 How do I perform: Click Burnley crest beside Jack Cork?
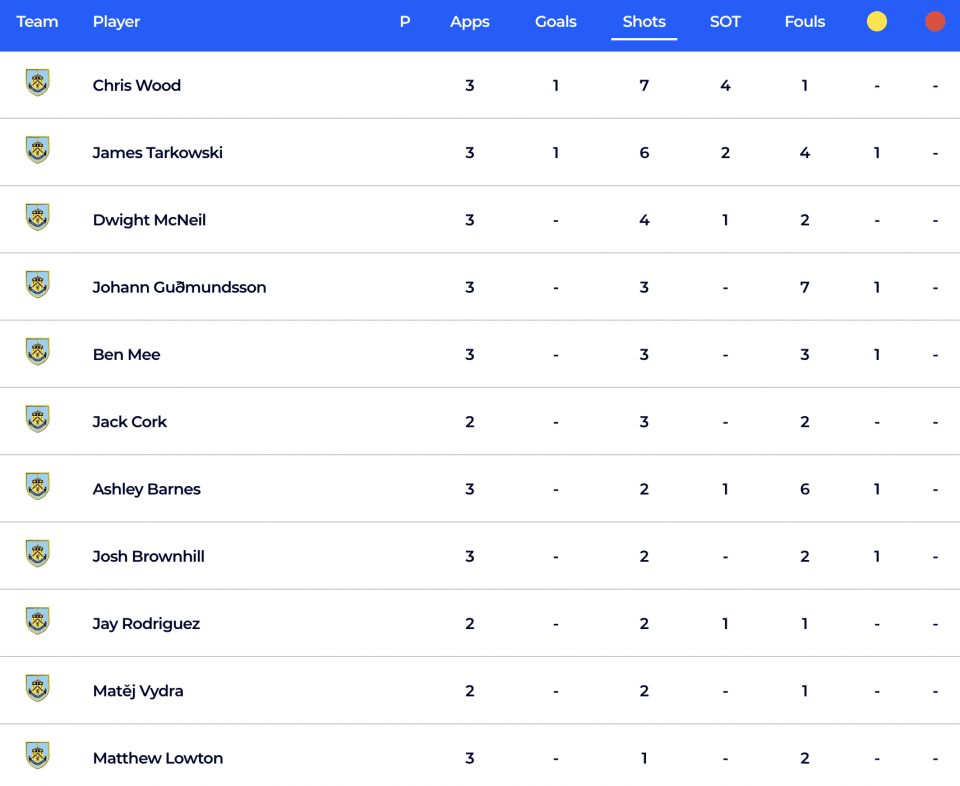(x=37, y=419)
